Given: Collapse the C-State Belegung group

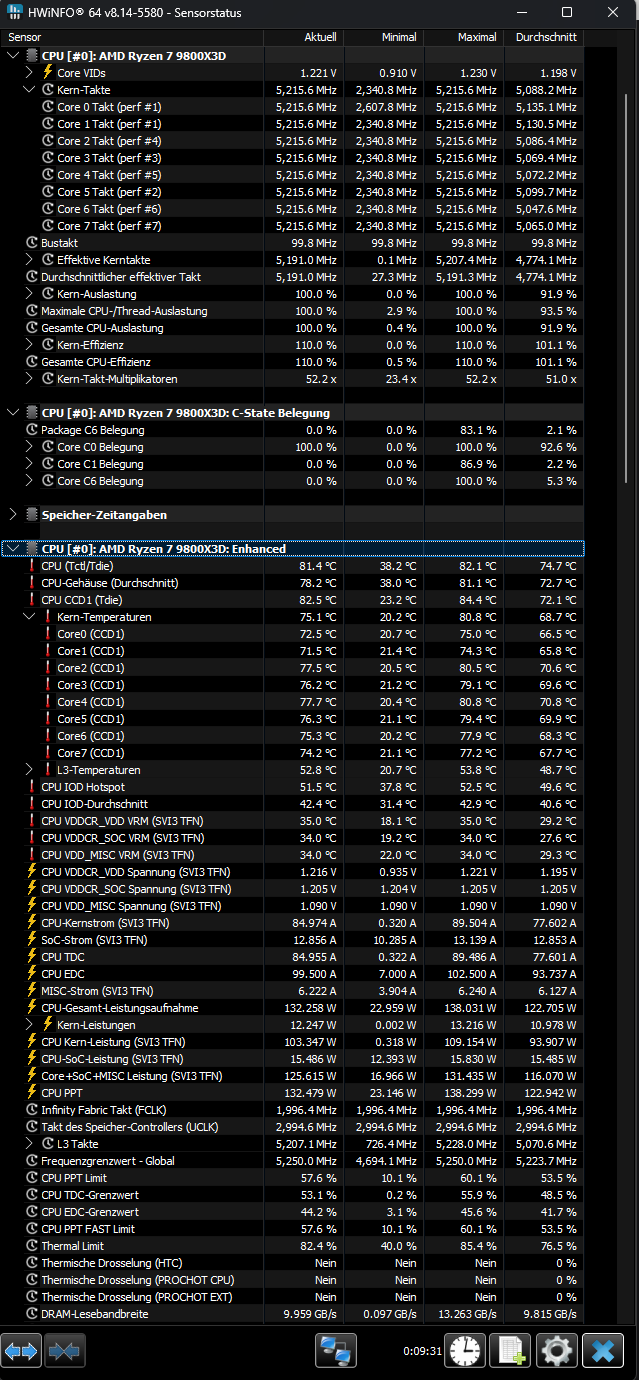Looking at the screenshot, I should click(x=12, y=413).
